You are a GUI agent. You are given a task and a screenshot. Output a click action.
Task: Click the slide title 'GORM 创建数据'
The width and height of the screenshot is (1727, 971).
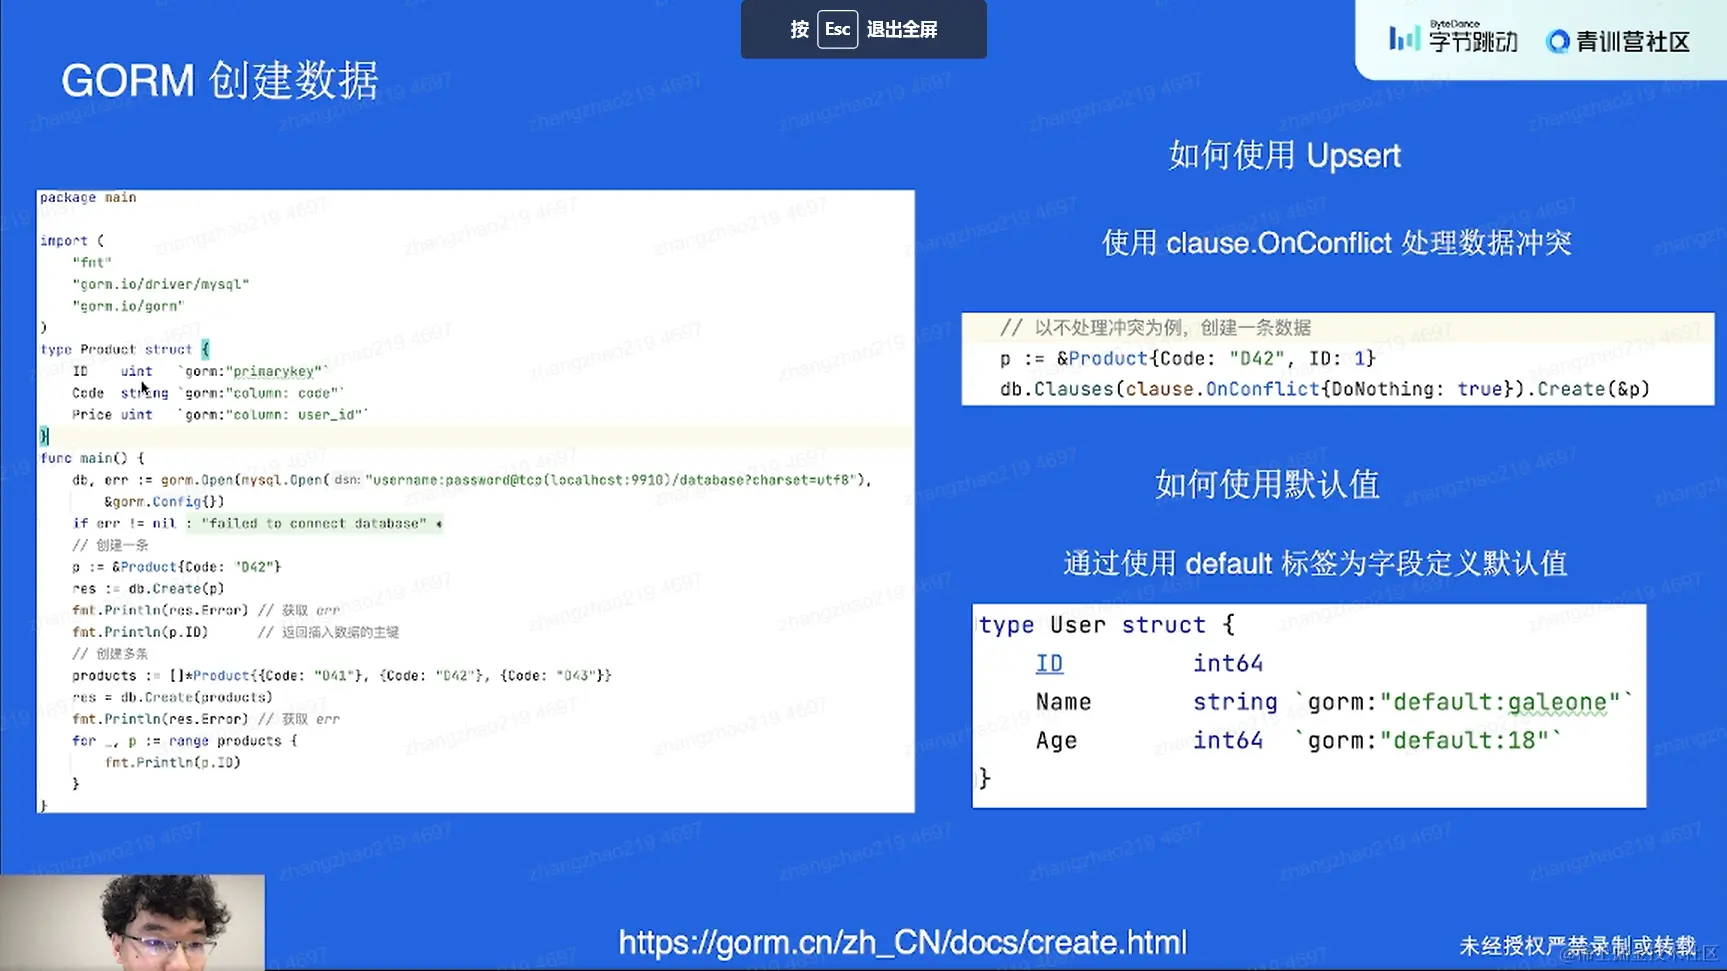tap(220, 80)
